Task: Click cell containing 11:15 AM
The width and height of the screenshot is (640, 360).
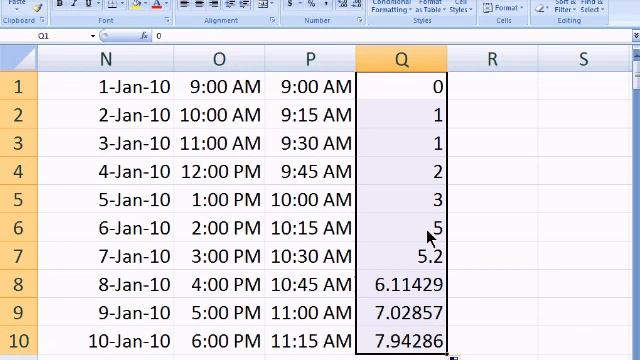Action: [310, 341]
